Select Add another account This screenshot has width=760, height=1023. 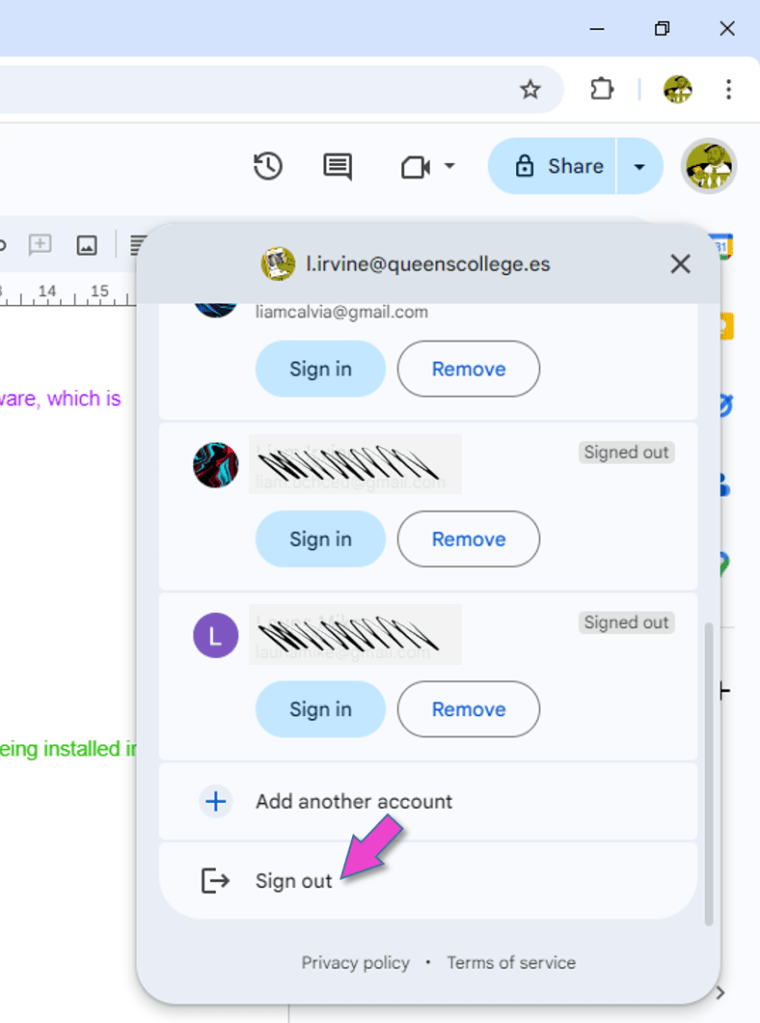click(353, 801)
